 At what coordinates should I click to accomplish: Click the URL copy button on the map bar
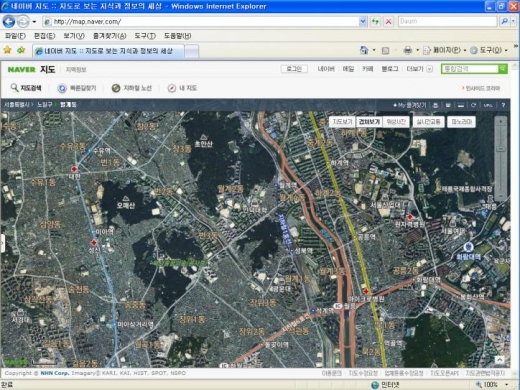(488, 105)
